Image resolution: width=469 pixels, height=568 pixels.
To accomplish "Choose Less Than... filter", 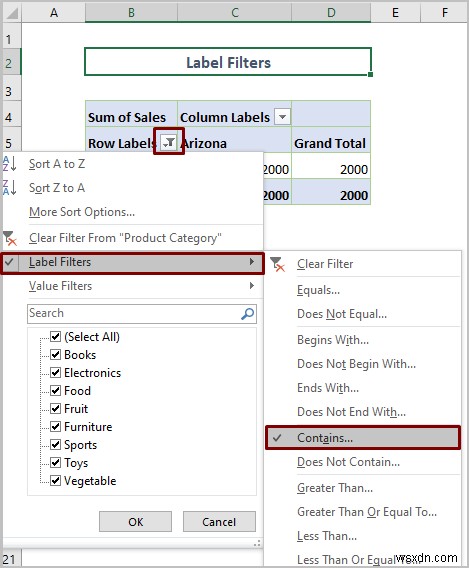I will click(x=363, y=536).
